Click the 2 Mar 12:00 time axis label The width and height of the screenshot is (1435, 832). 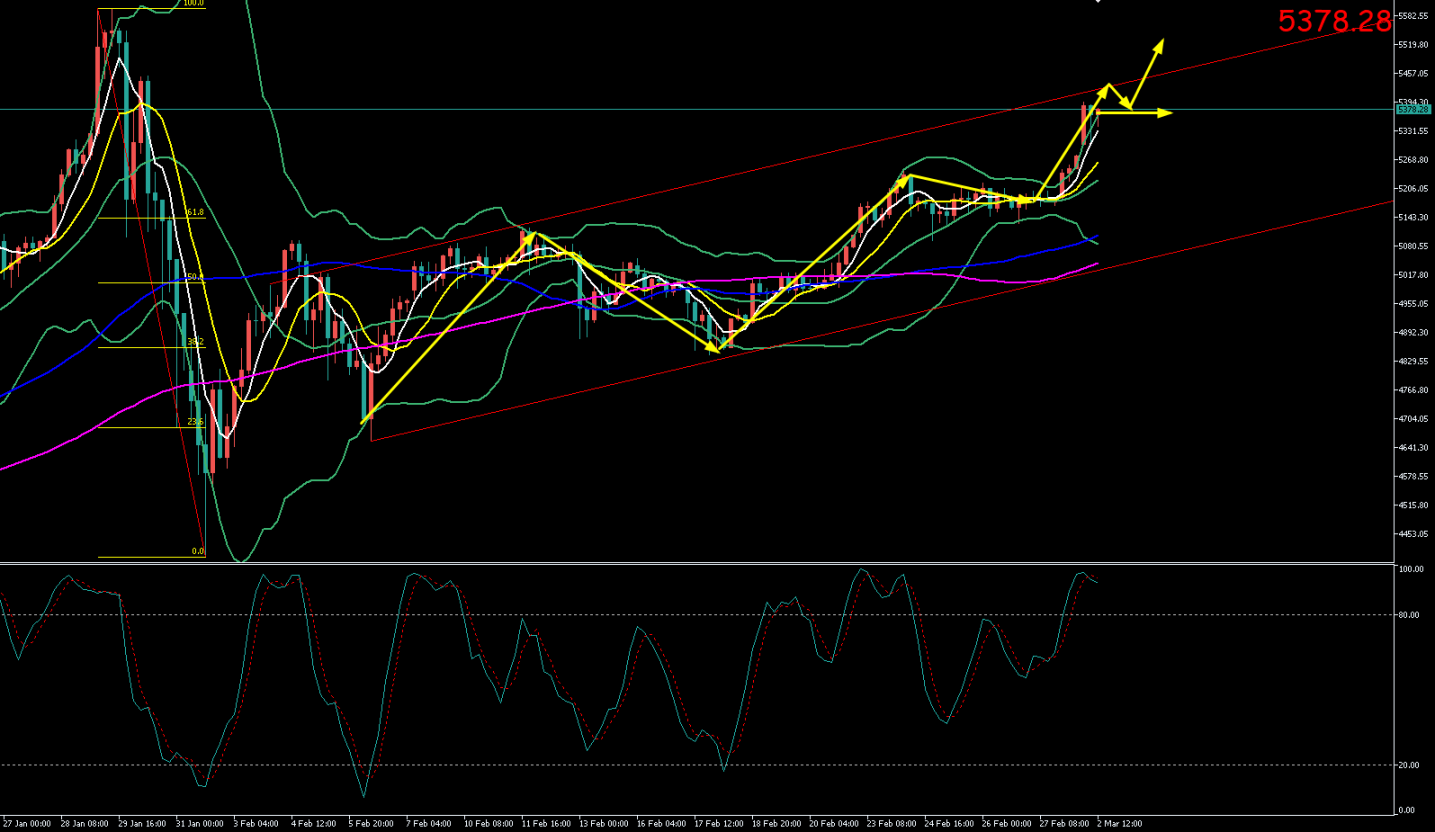click(1120, 824)
